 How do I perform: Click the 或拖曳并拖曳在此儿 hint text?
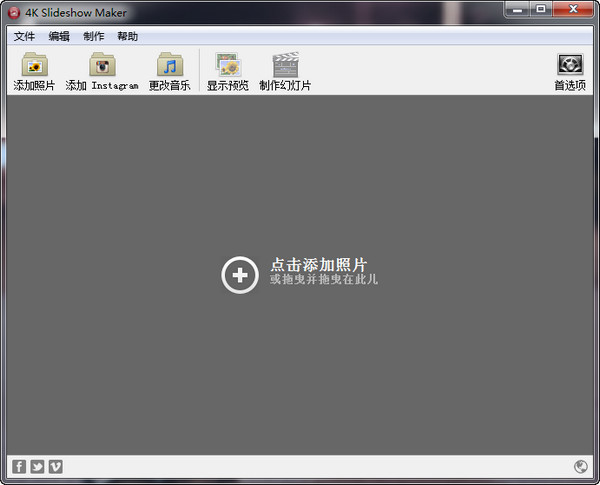(324, 279)
